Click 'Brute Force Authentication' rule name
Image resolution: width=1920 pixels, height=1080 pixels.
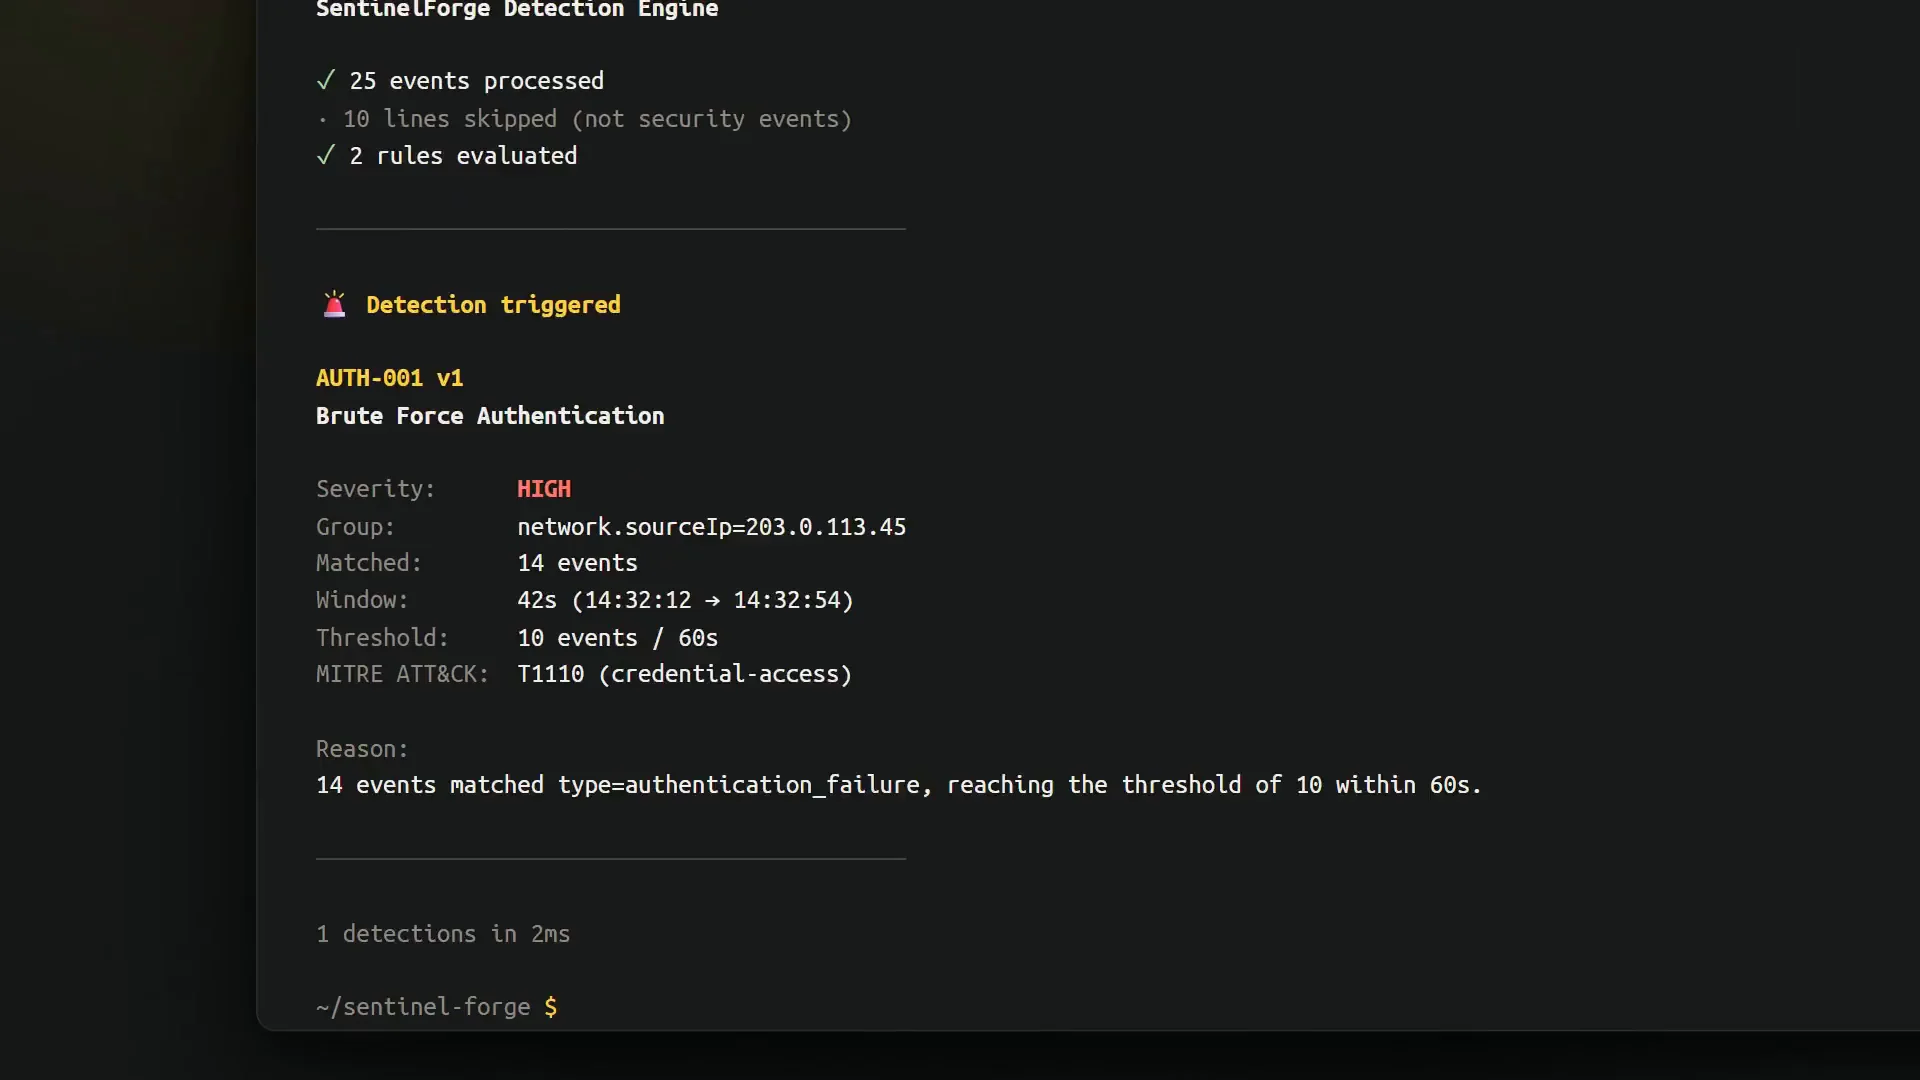coord(490,416)
